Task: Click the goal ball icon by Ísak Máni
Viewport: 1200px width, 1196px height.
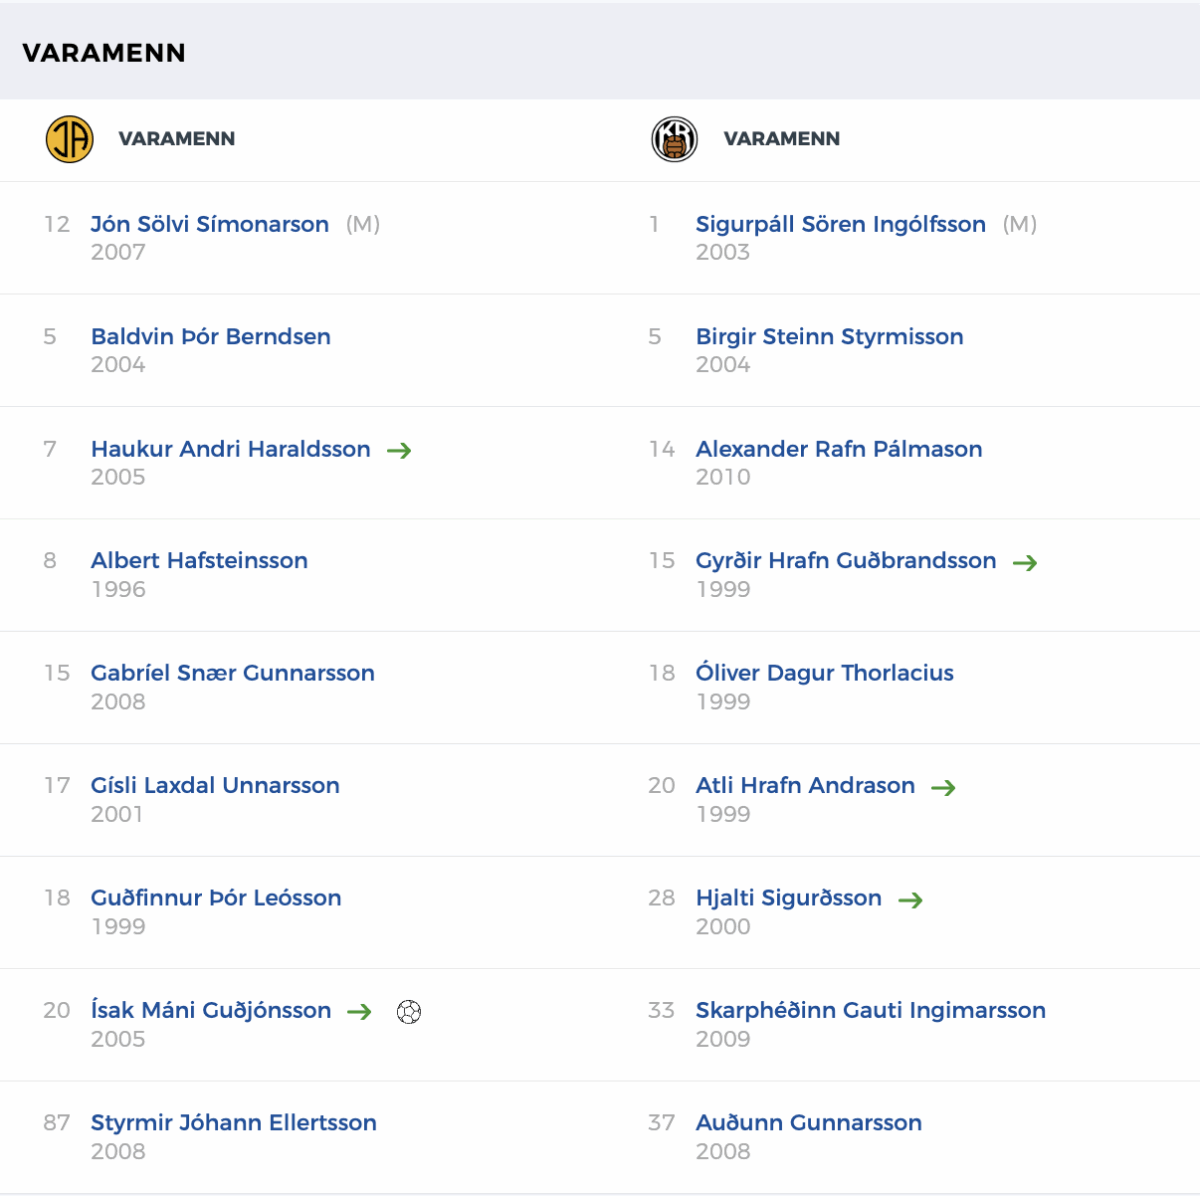Action: click(x=409, y=1012)
